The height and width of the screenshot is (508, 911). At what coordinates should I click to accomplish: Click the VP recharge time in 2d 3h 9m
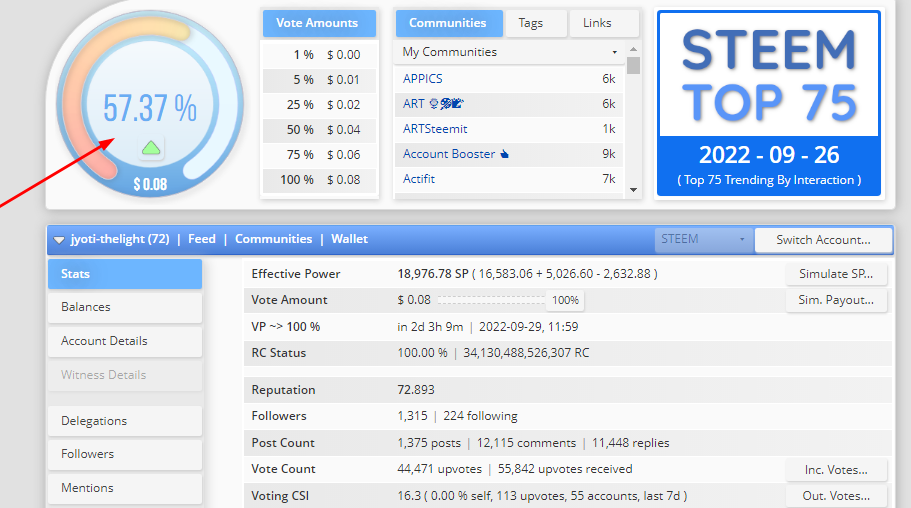[x=430, y=327]
